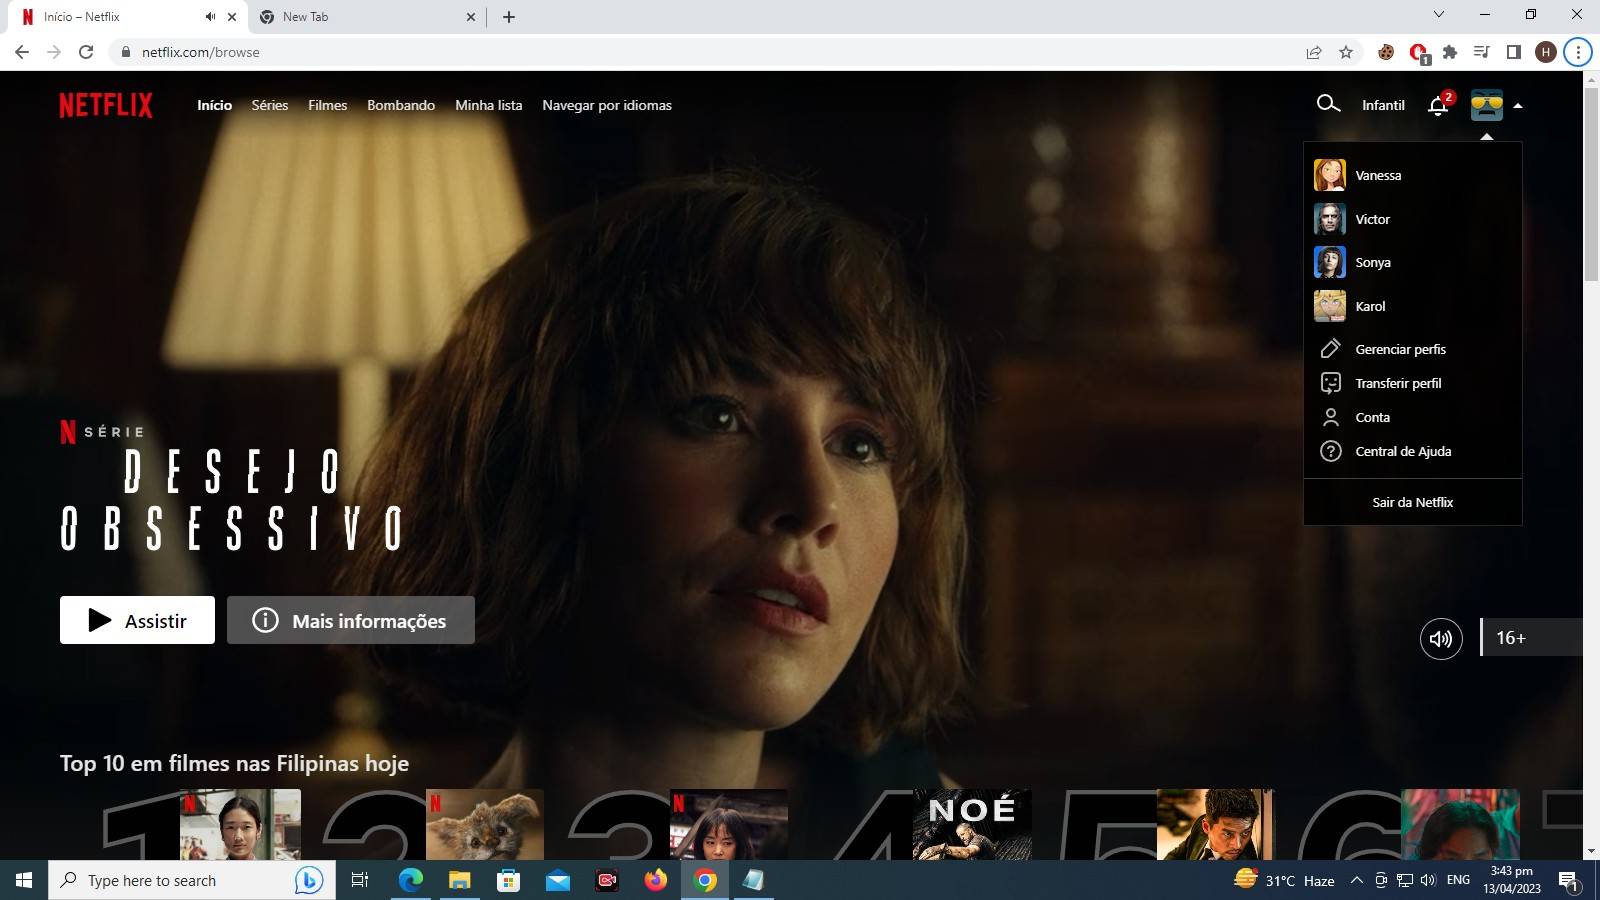Screen dimensions: 1600x900
Task: Switch to the New Tab browser tab
Action: [x=366, y=17]
